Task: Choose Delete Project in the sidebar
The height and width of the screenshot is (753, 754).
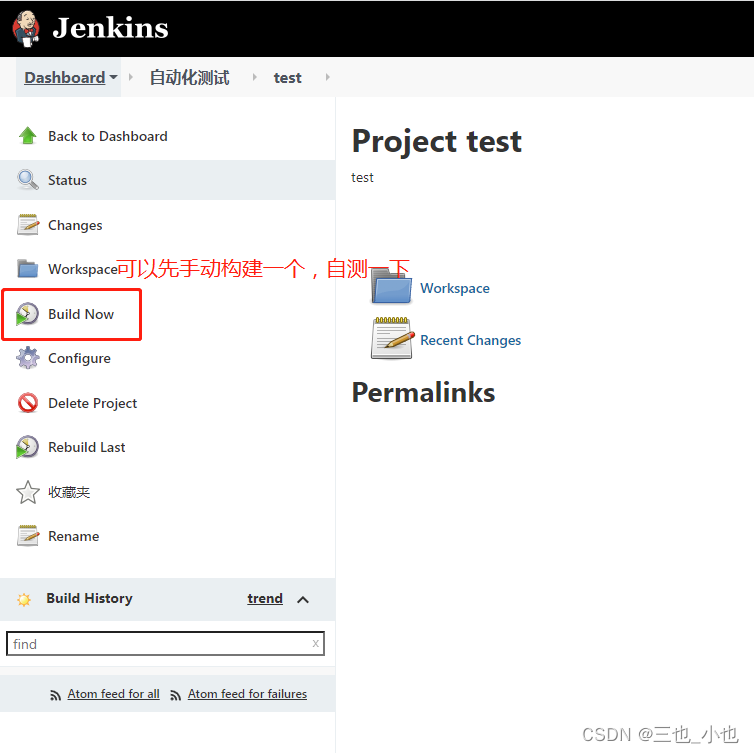Action: (92, 403)
